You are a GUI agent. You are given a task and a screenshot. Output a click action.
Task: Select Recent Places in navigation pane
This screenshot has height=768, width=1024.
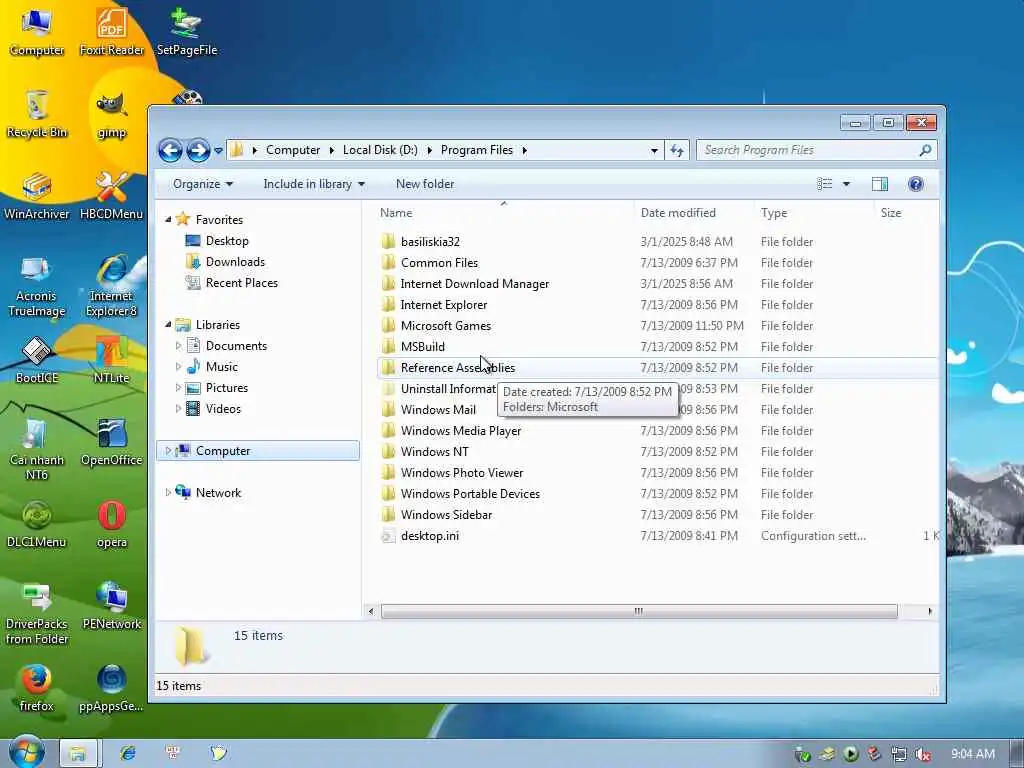click(x=241, y=283)
